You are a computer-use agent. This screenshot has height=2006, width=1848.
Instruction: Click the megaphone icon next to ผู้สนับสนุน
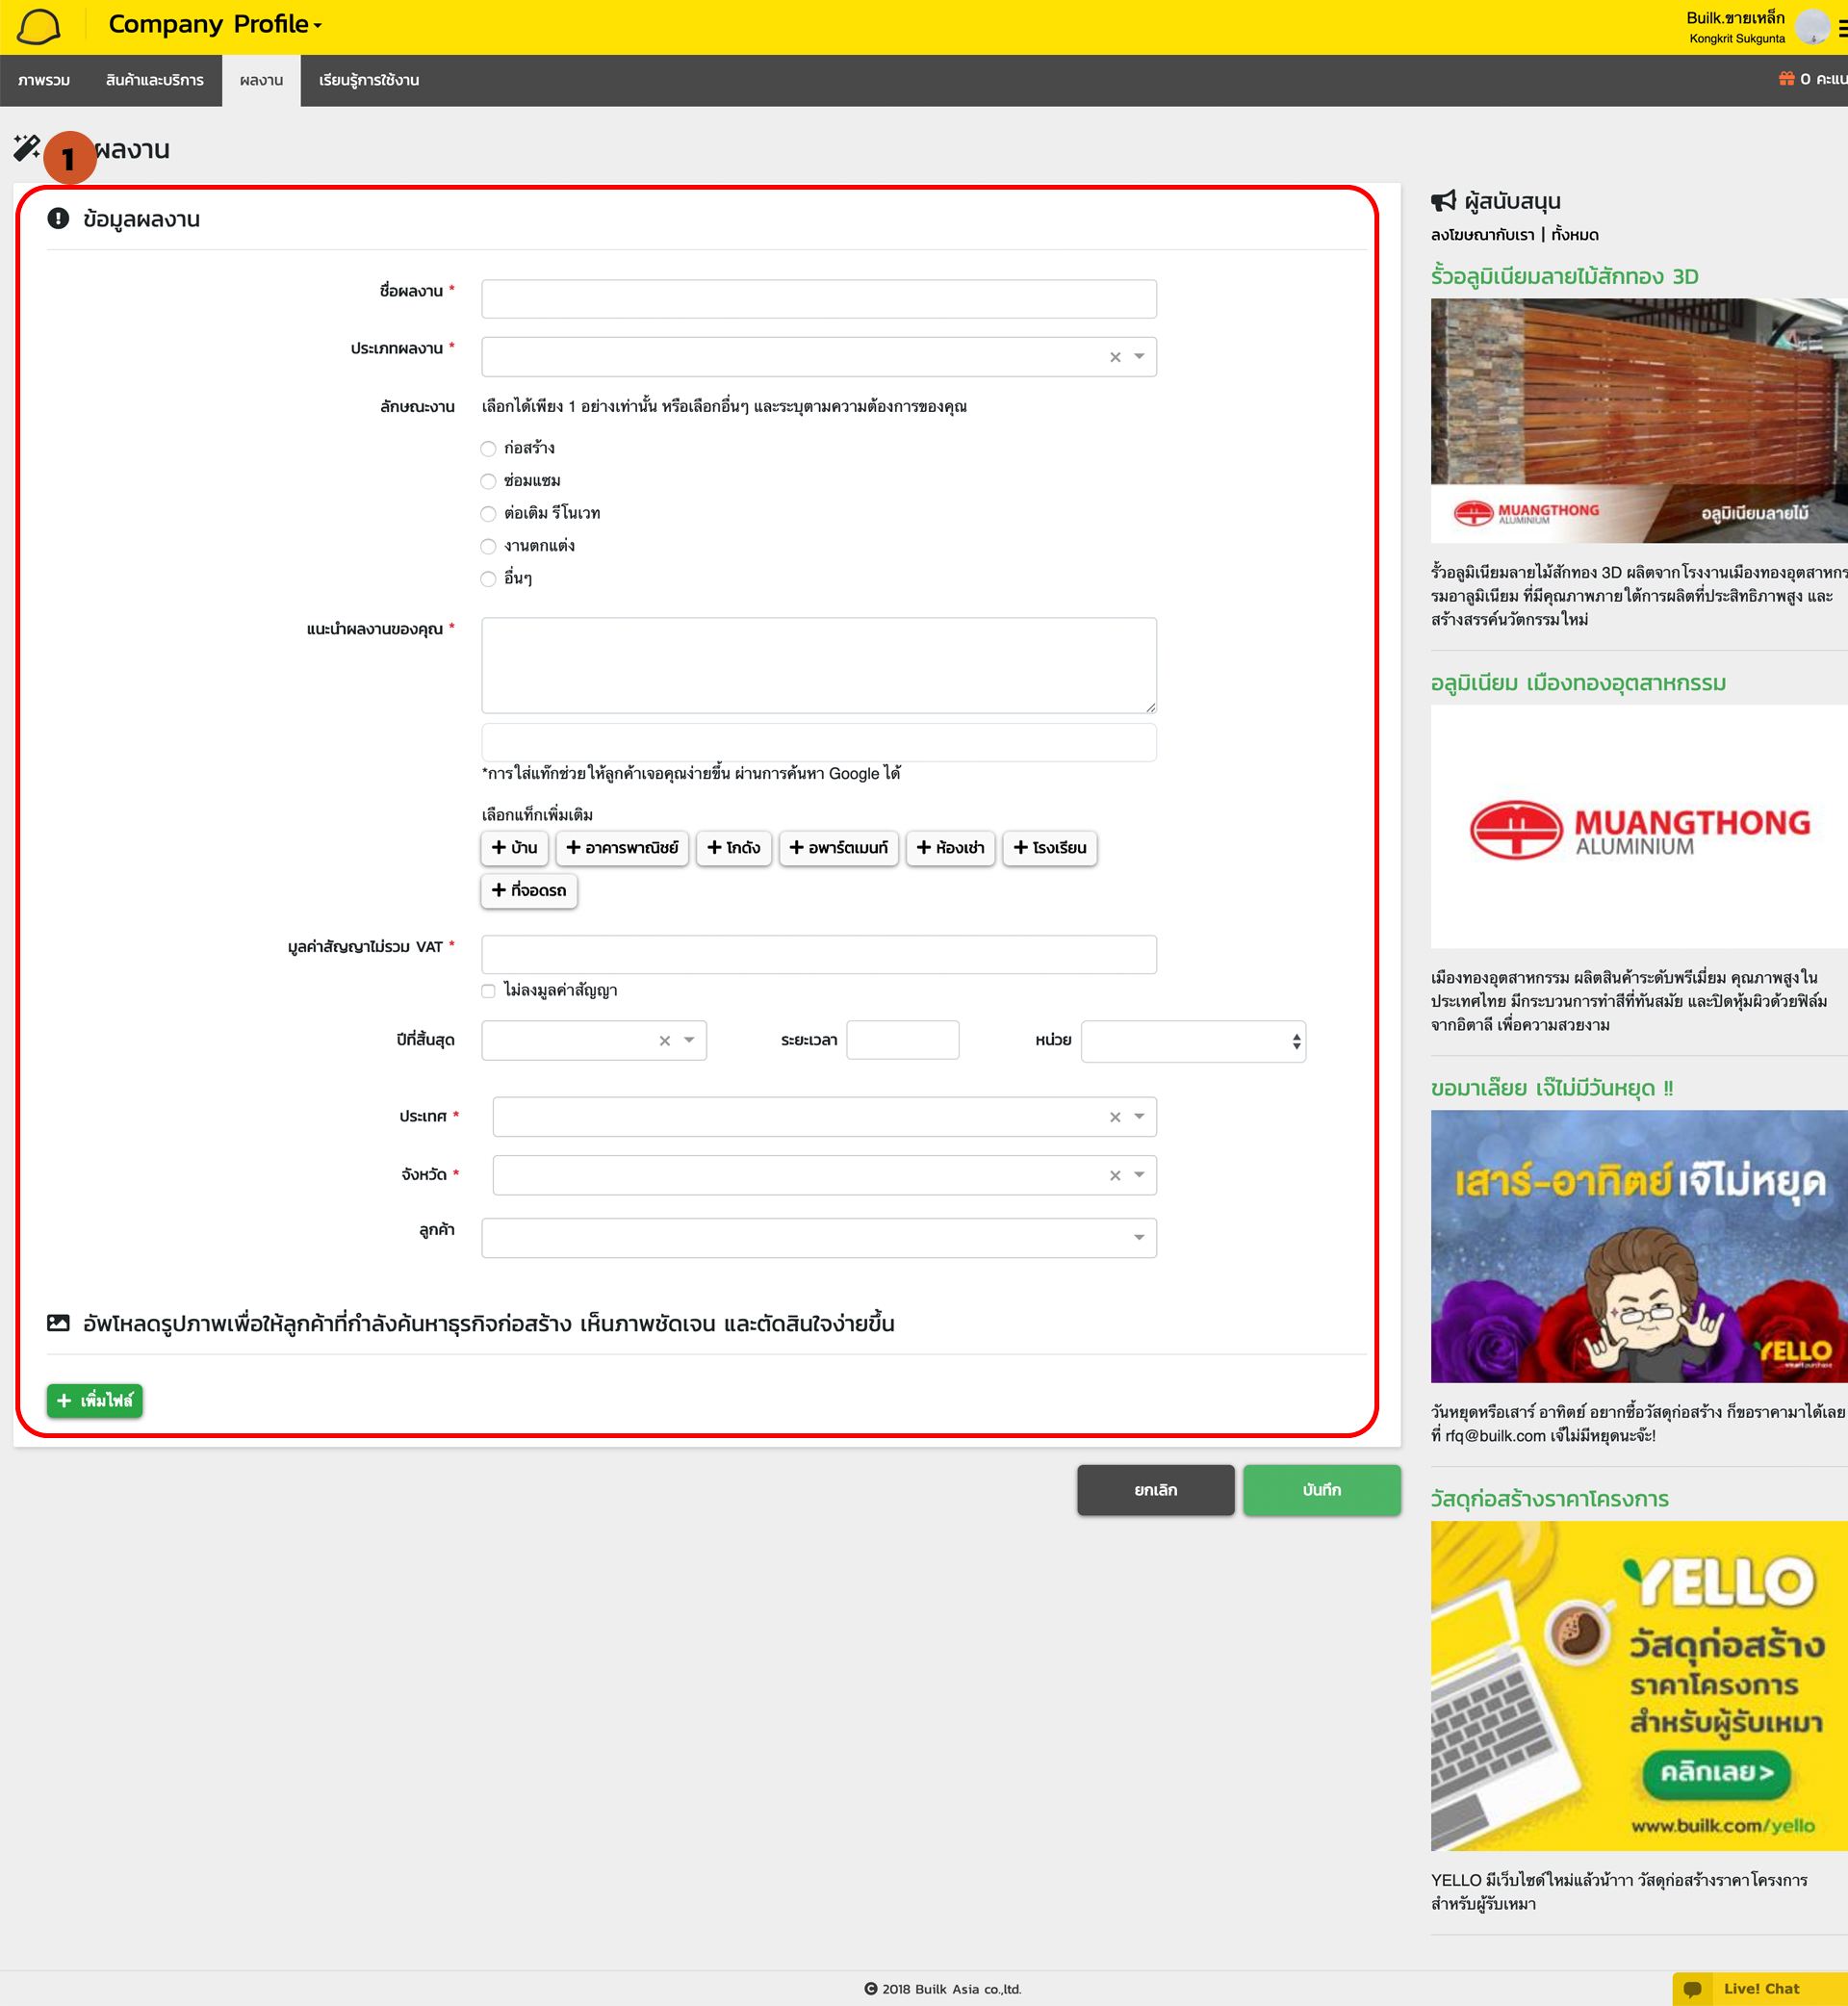click(1444, 200)
